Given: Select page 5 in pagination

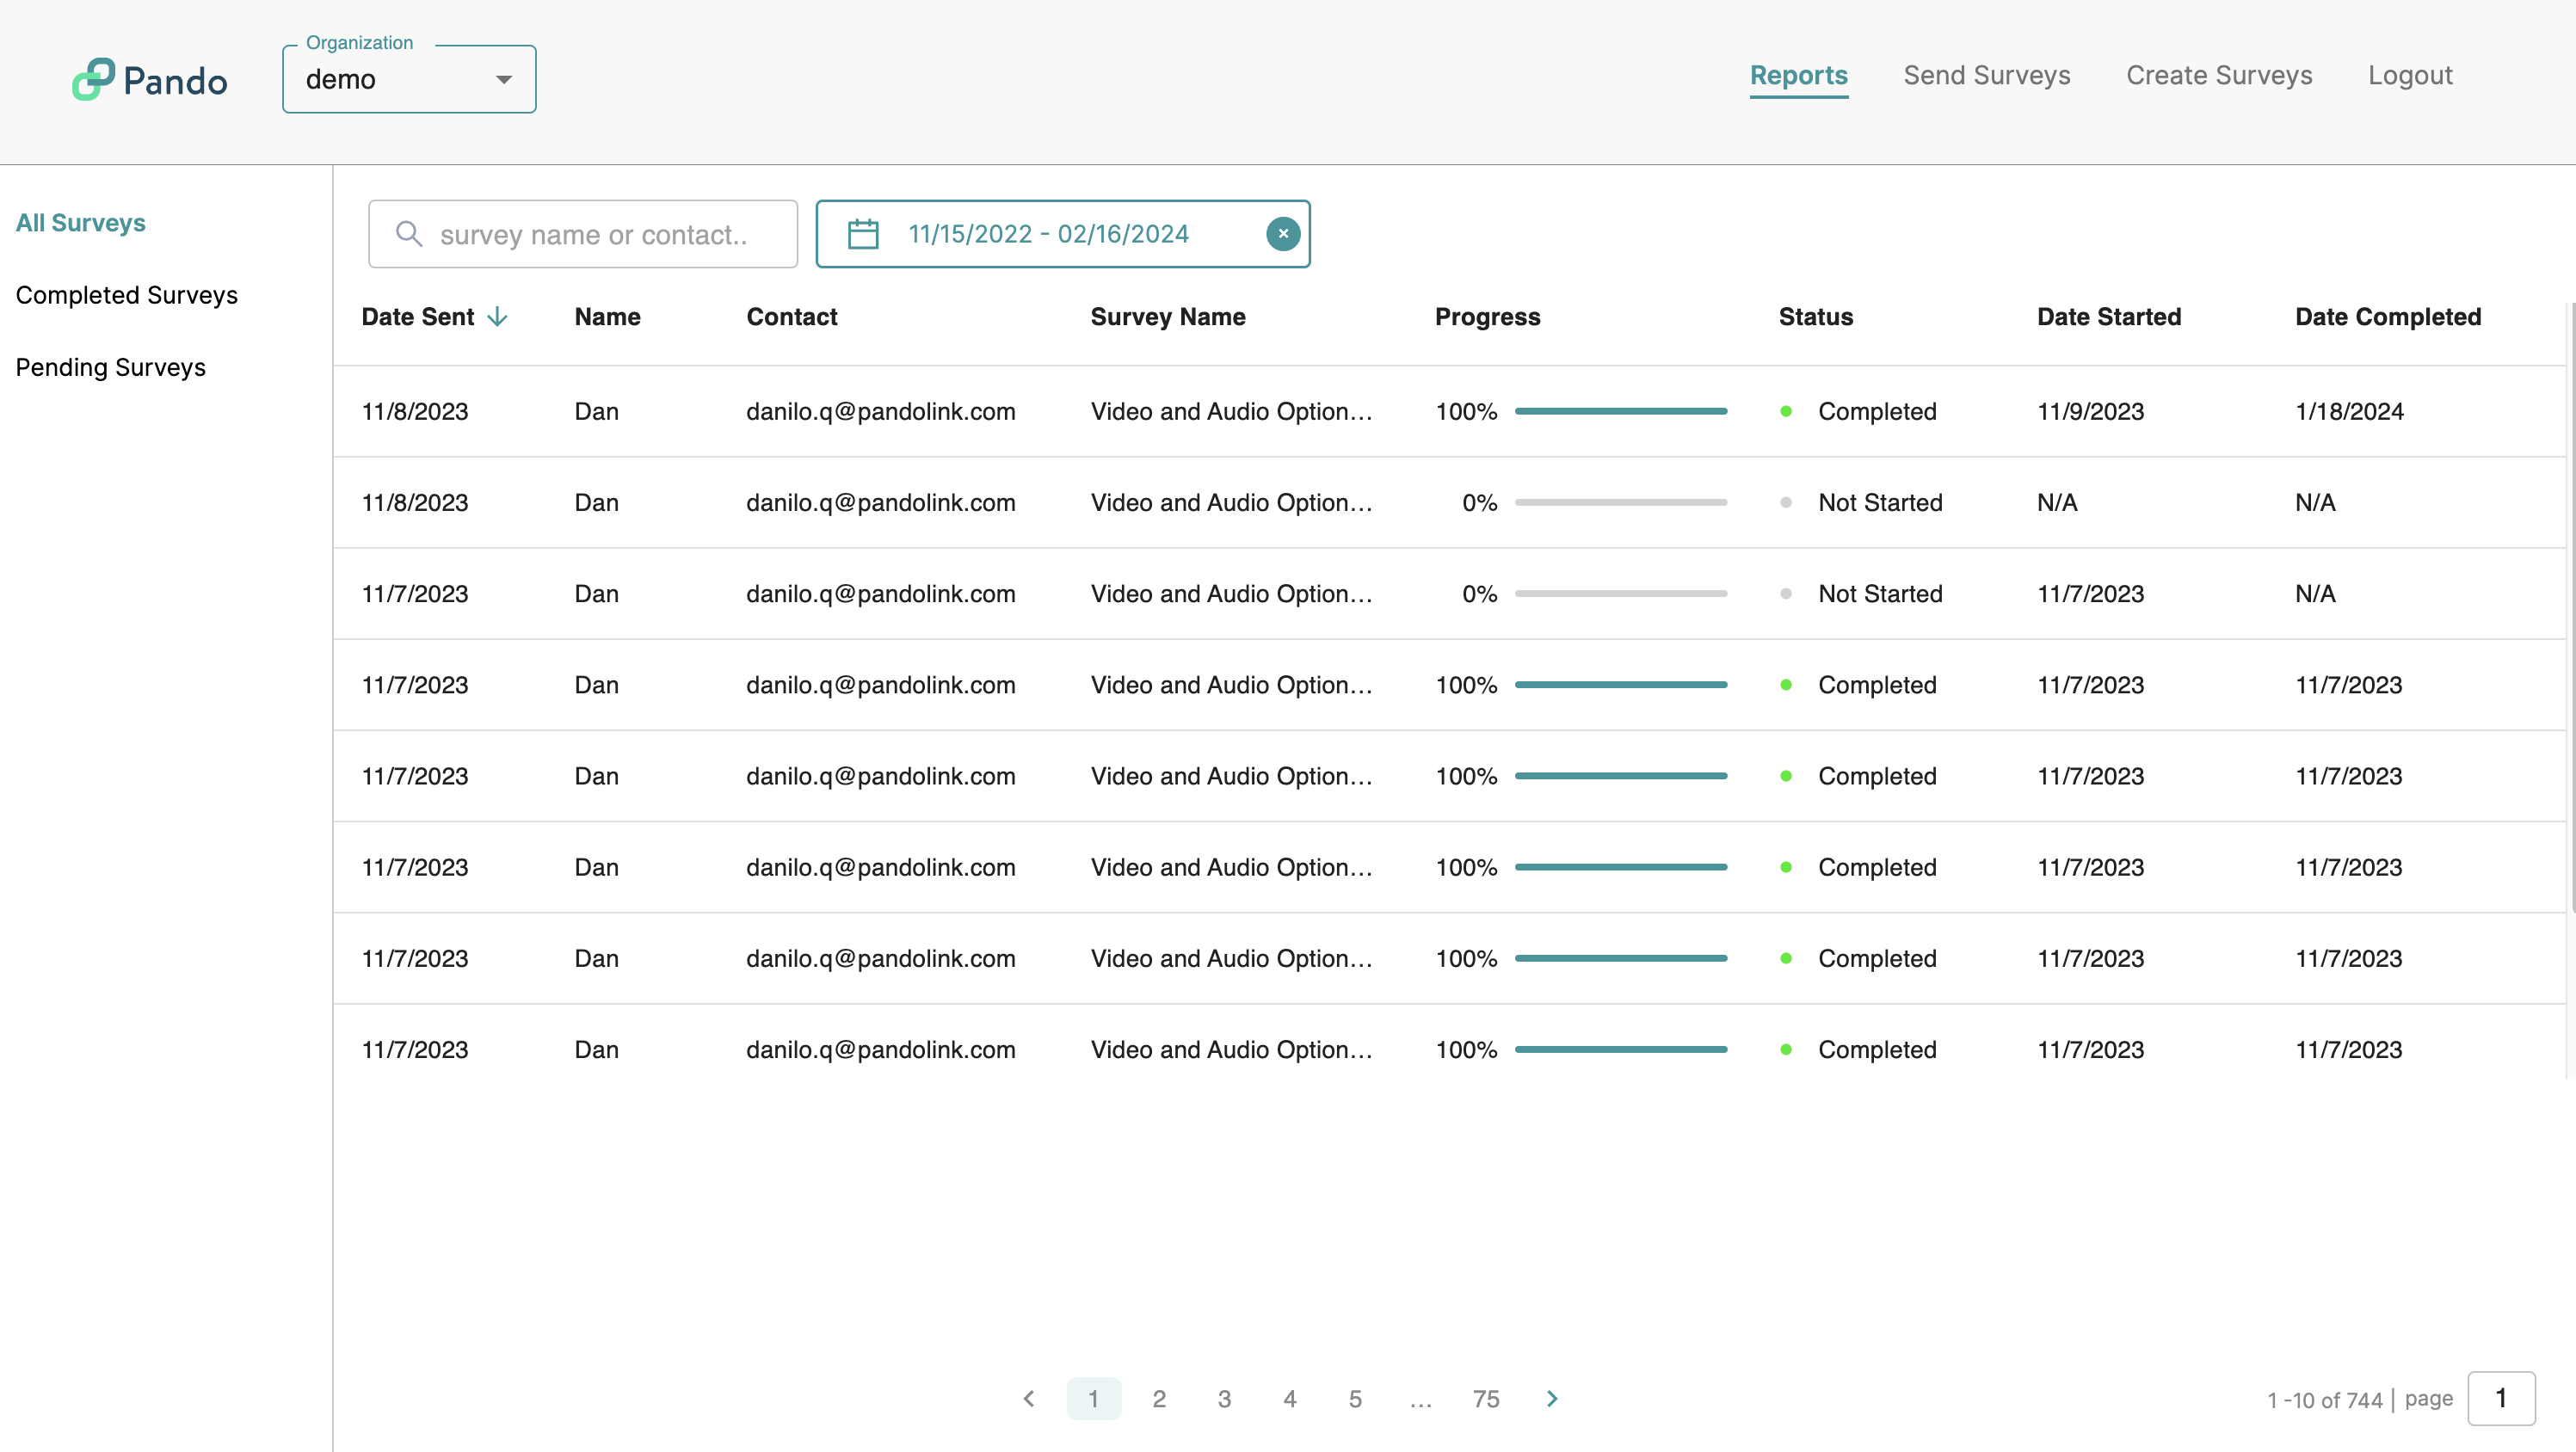Looking at the screenshot, I should coord(1355,1398).
